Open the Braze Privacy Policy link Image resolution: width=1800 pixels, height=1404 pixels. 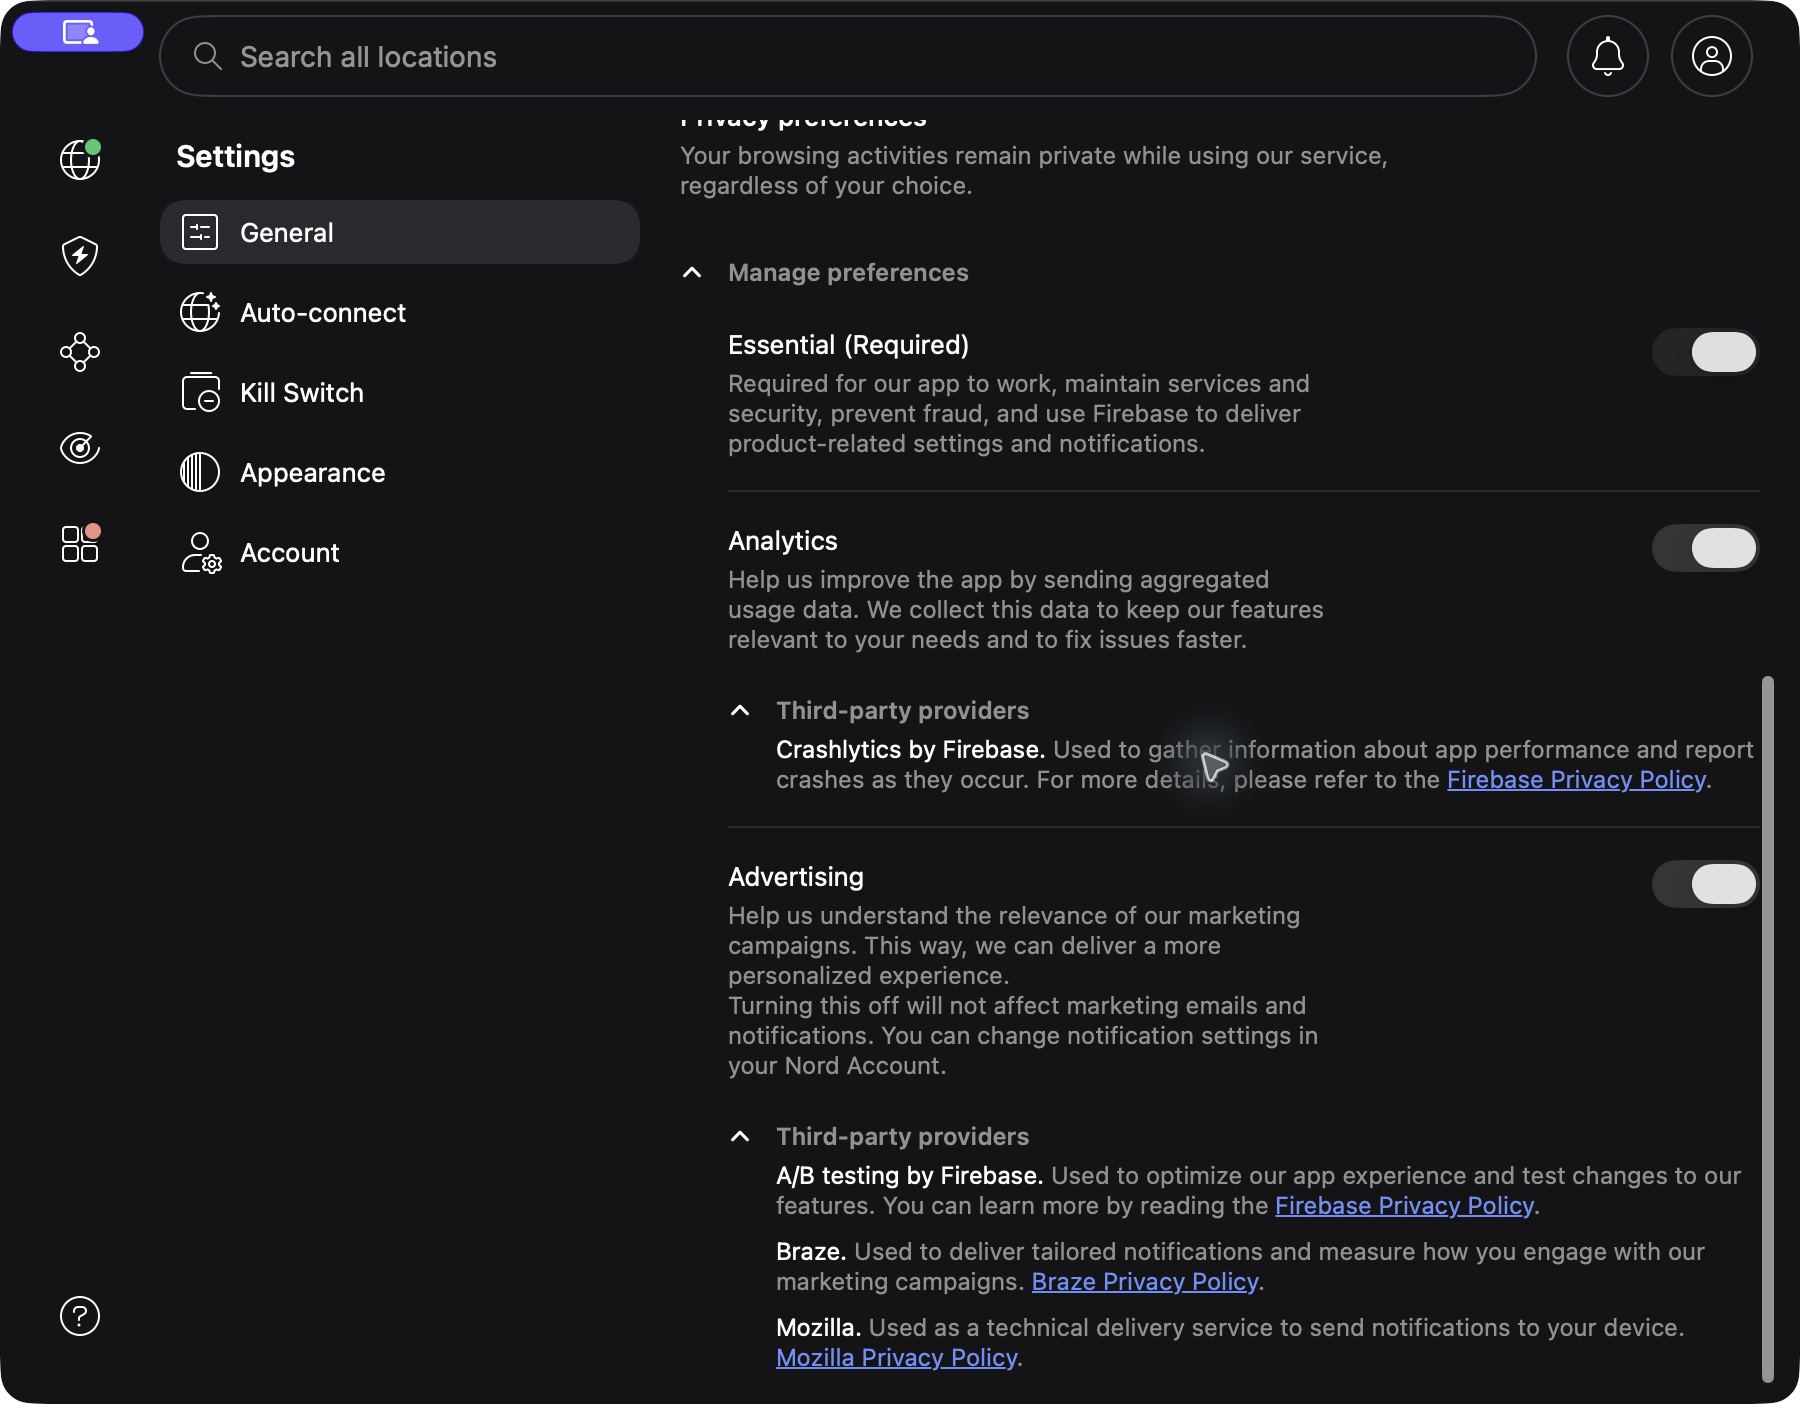pos(1145,1282)
